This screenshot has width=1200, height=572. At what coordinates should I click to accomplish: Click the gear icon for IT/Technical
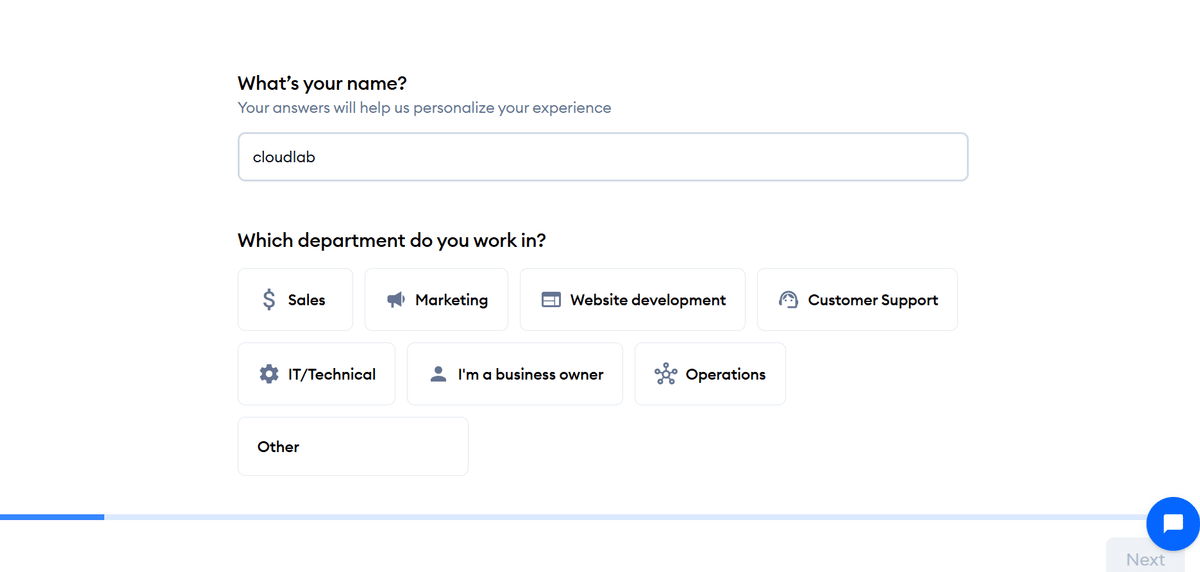click(269, 374)
